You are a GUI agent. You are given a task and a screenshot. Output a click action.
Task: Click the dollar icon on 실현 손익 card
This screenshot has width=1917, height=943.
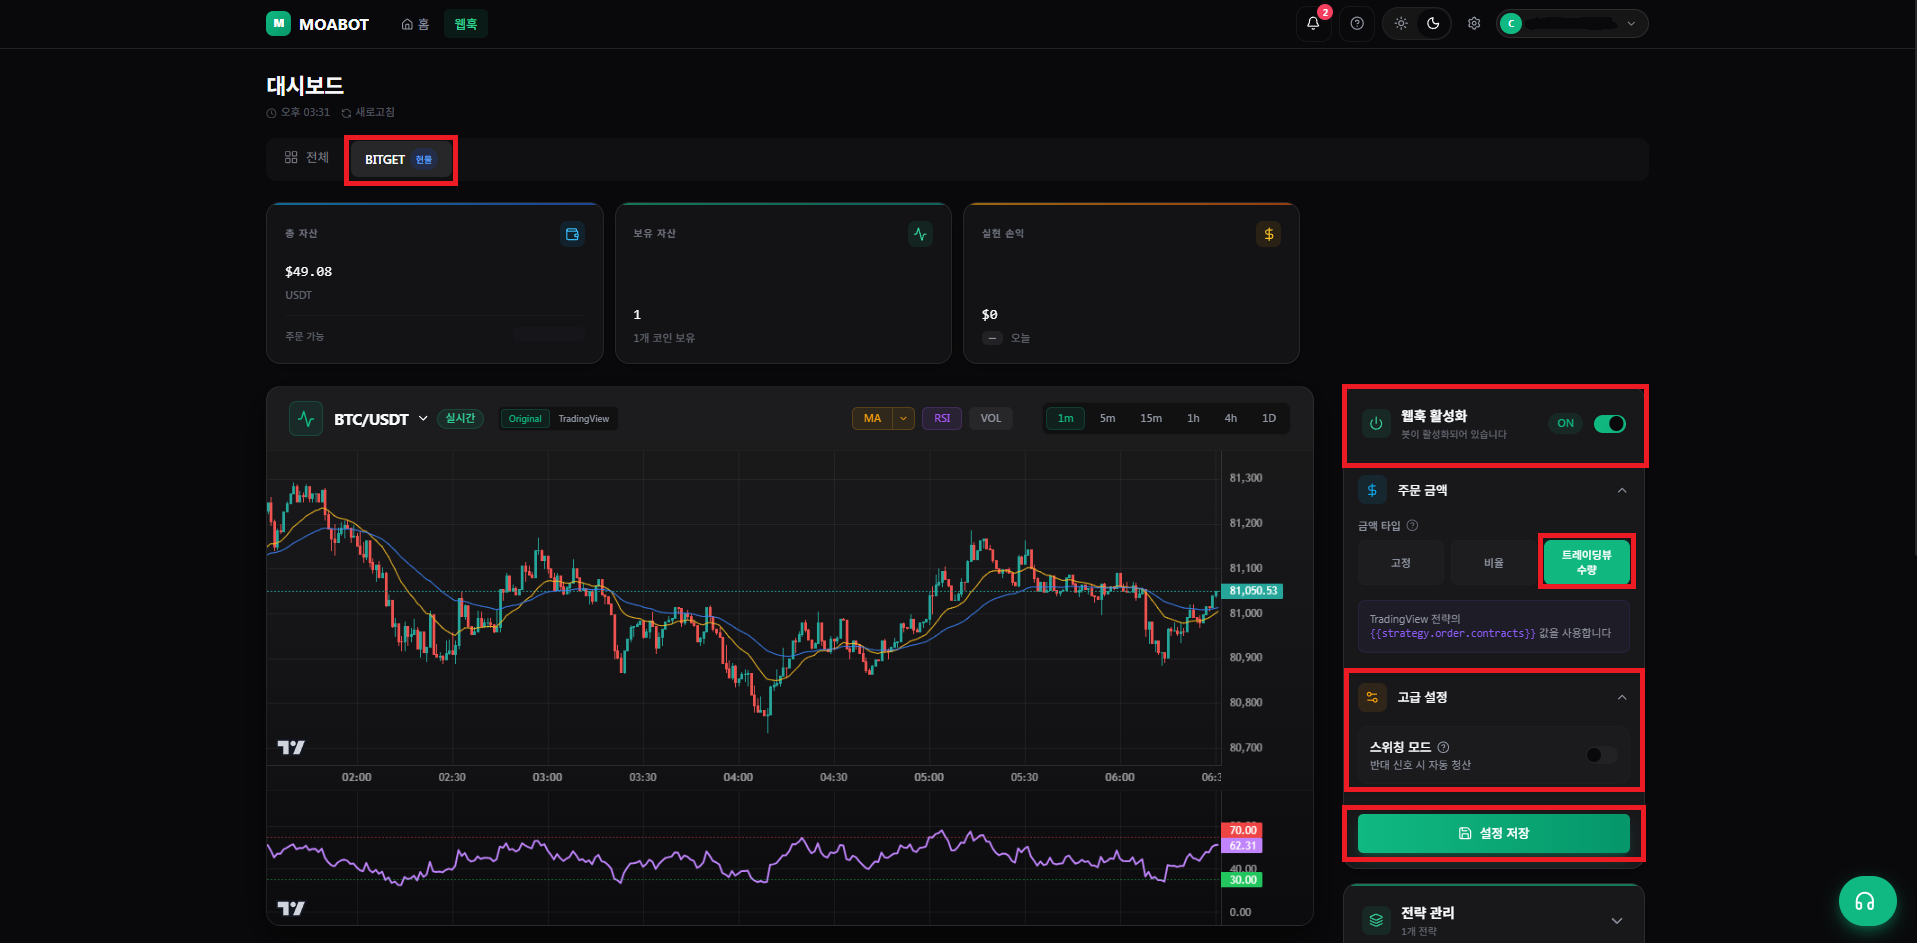click(1268, 234)
